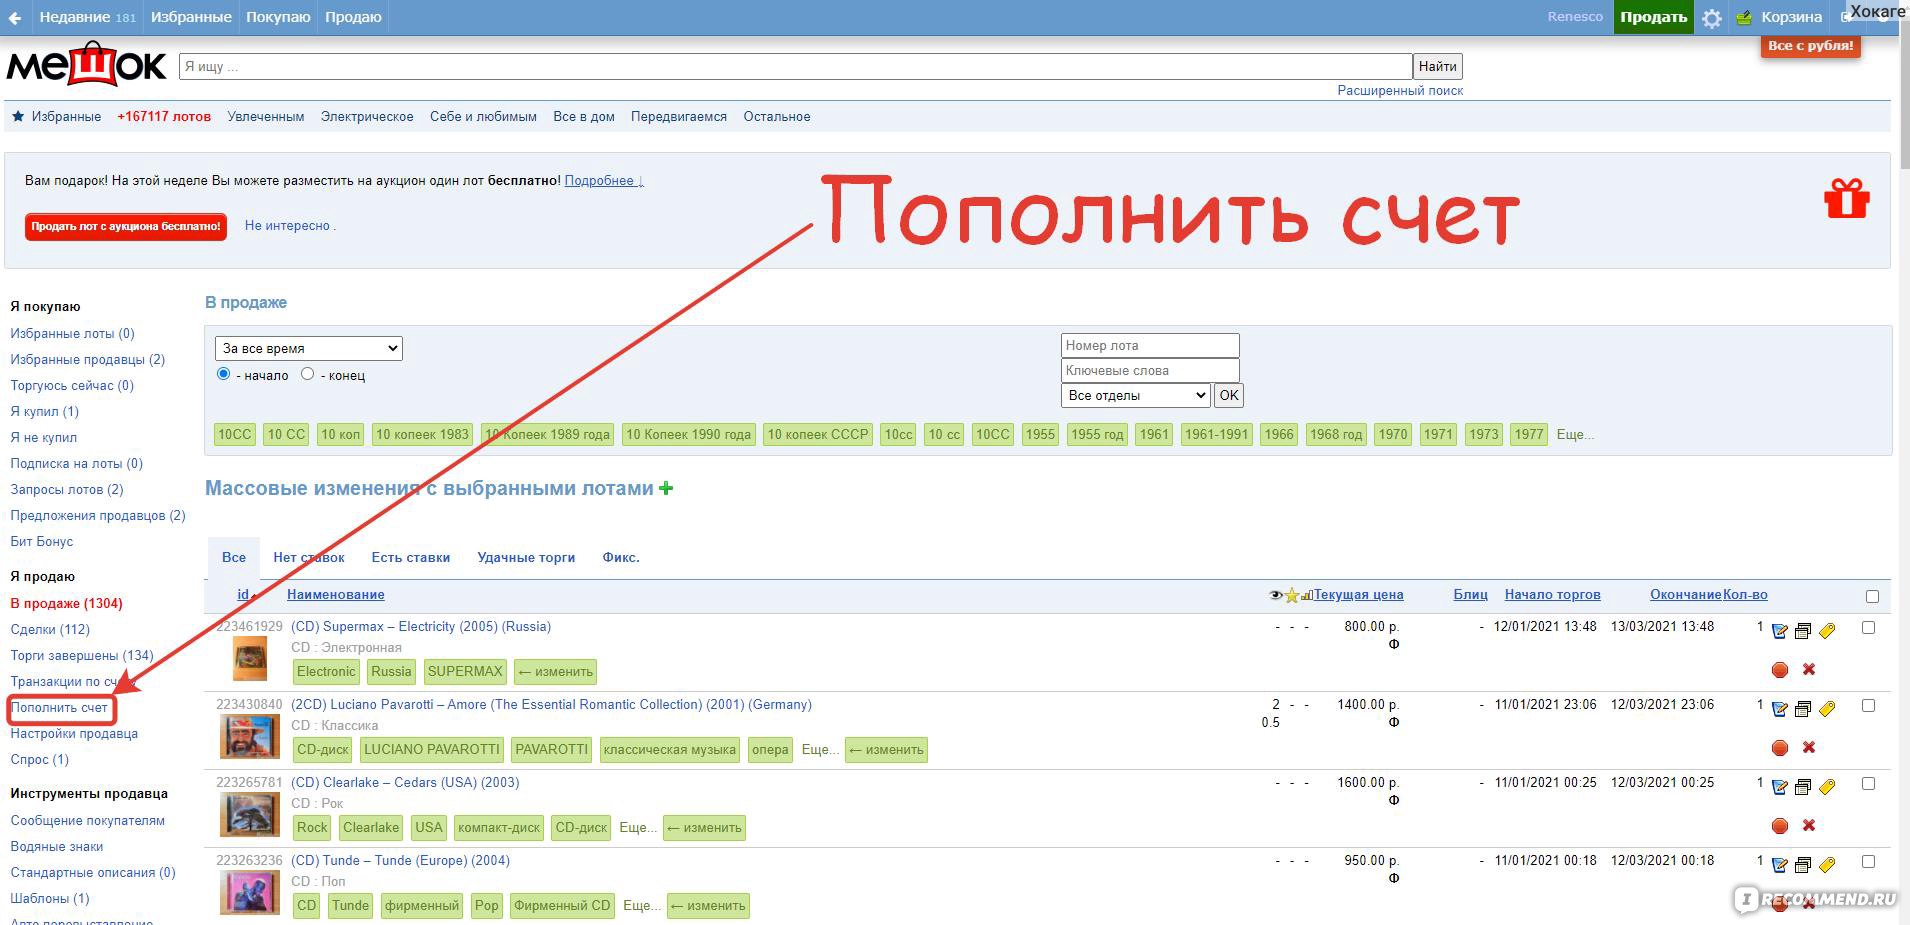Open Supermax lot thumbnail image
Screen dimensions: 1910x925
click(250, 659)
